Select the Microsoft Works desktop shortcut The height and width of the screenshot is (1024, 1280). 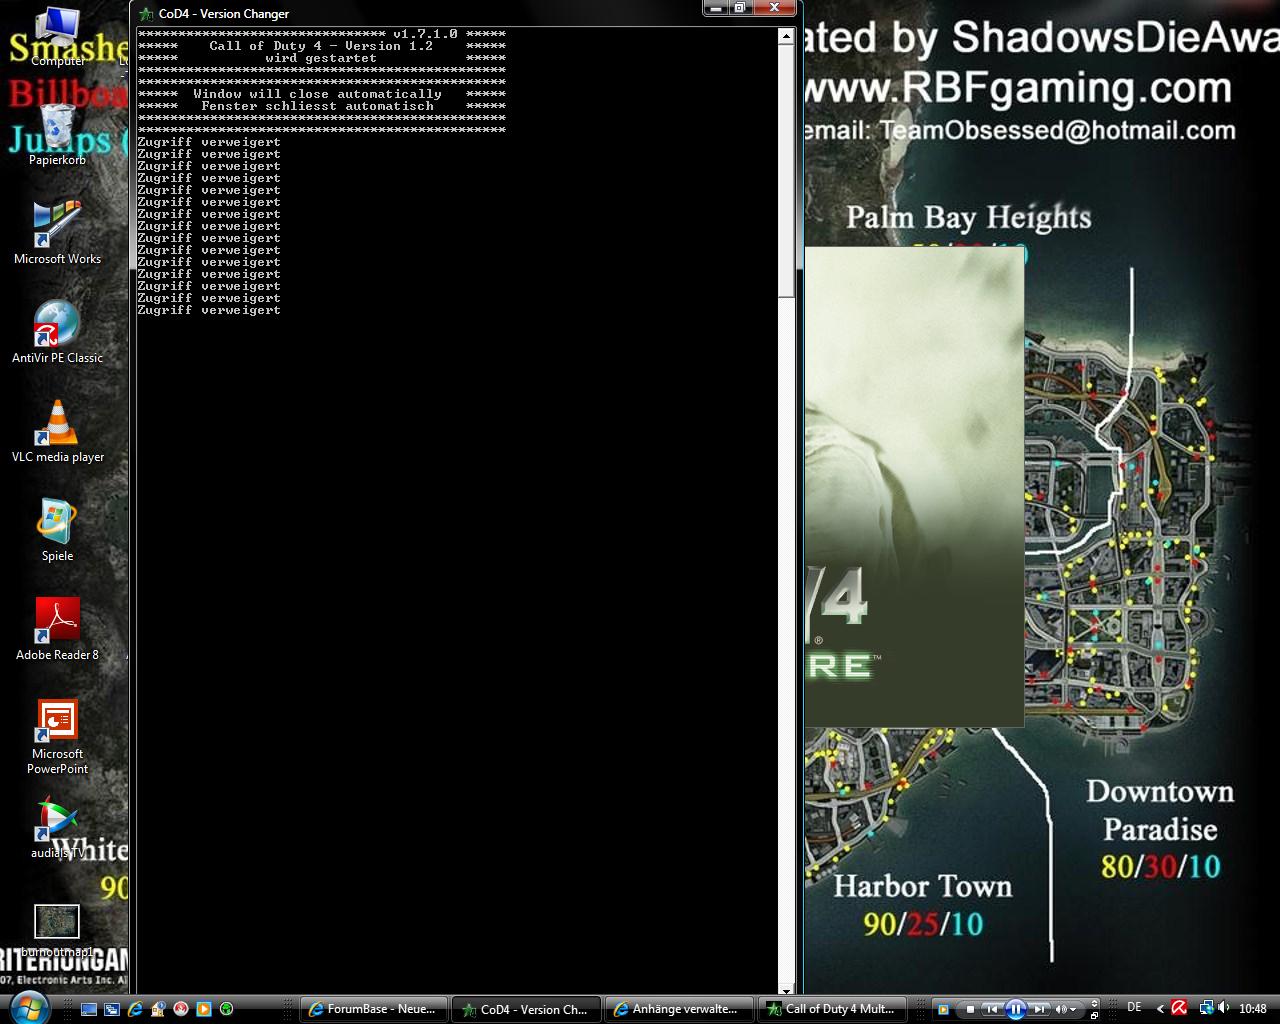coord(57,232)
